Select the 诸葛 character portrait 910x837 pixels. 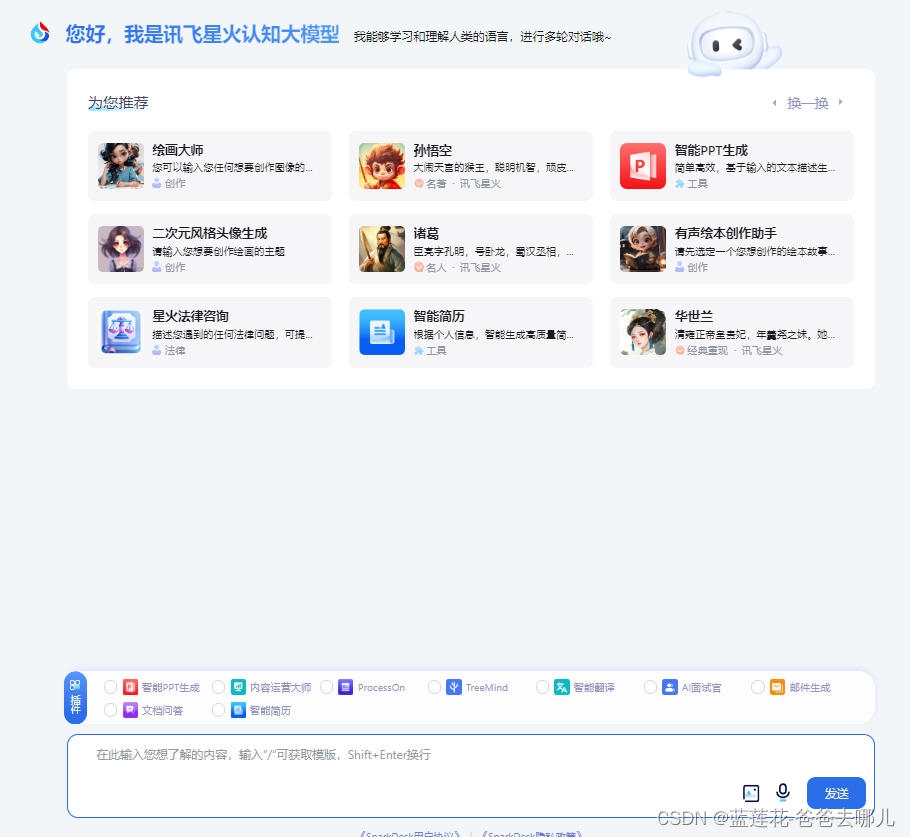tap(382, 249)
